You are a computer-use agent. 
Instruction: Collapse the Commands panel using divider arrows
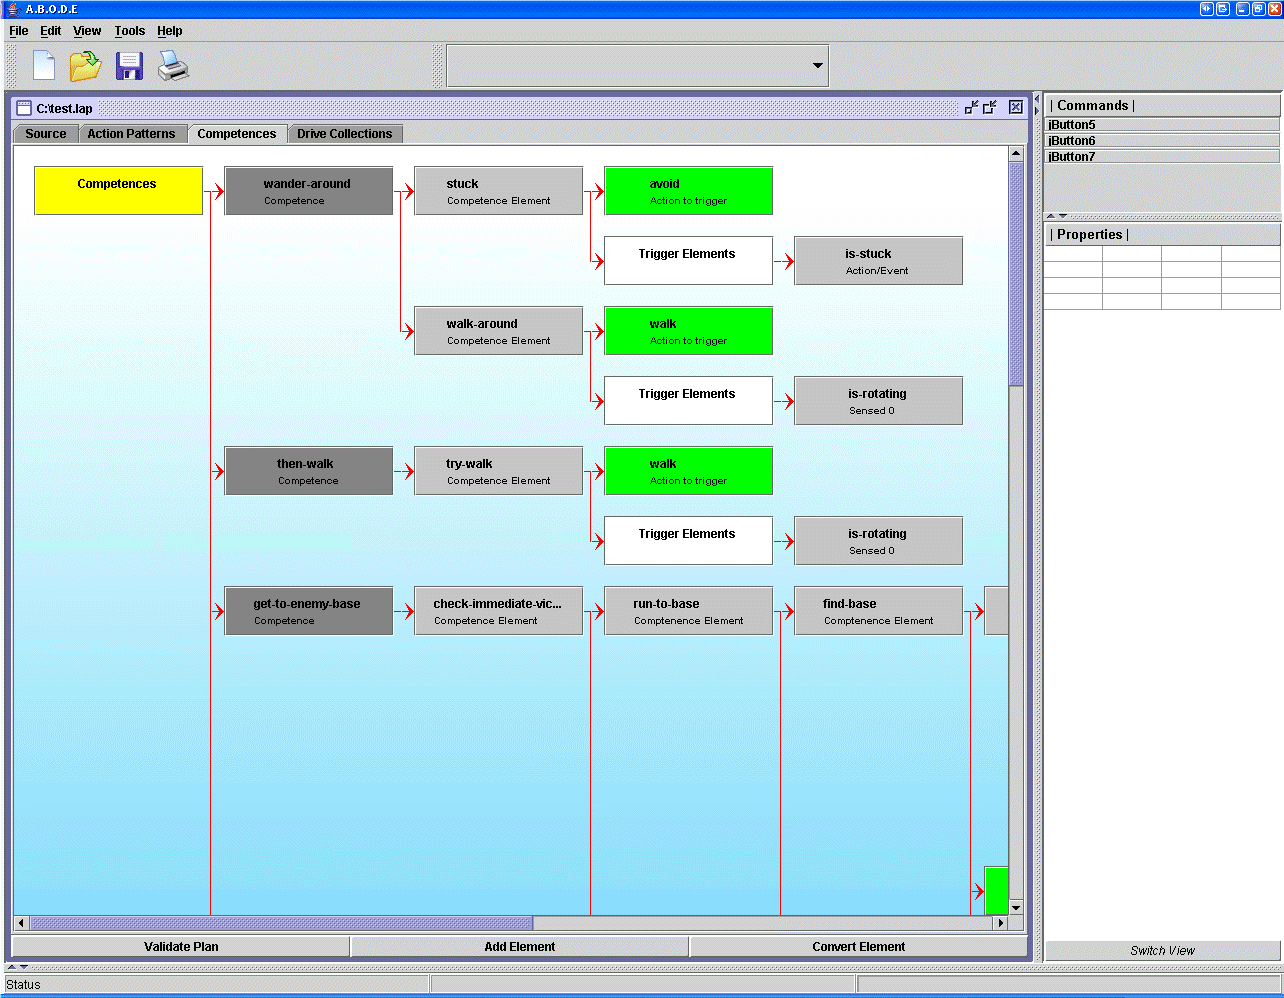coord(1051,216)
